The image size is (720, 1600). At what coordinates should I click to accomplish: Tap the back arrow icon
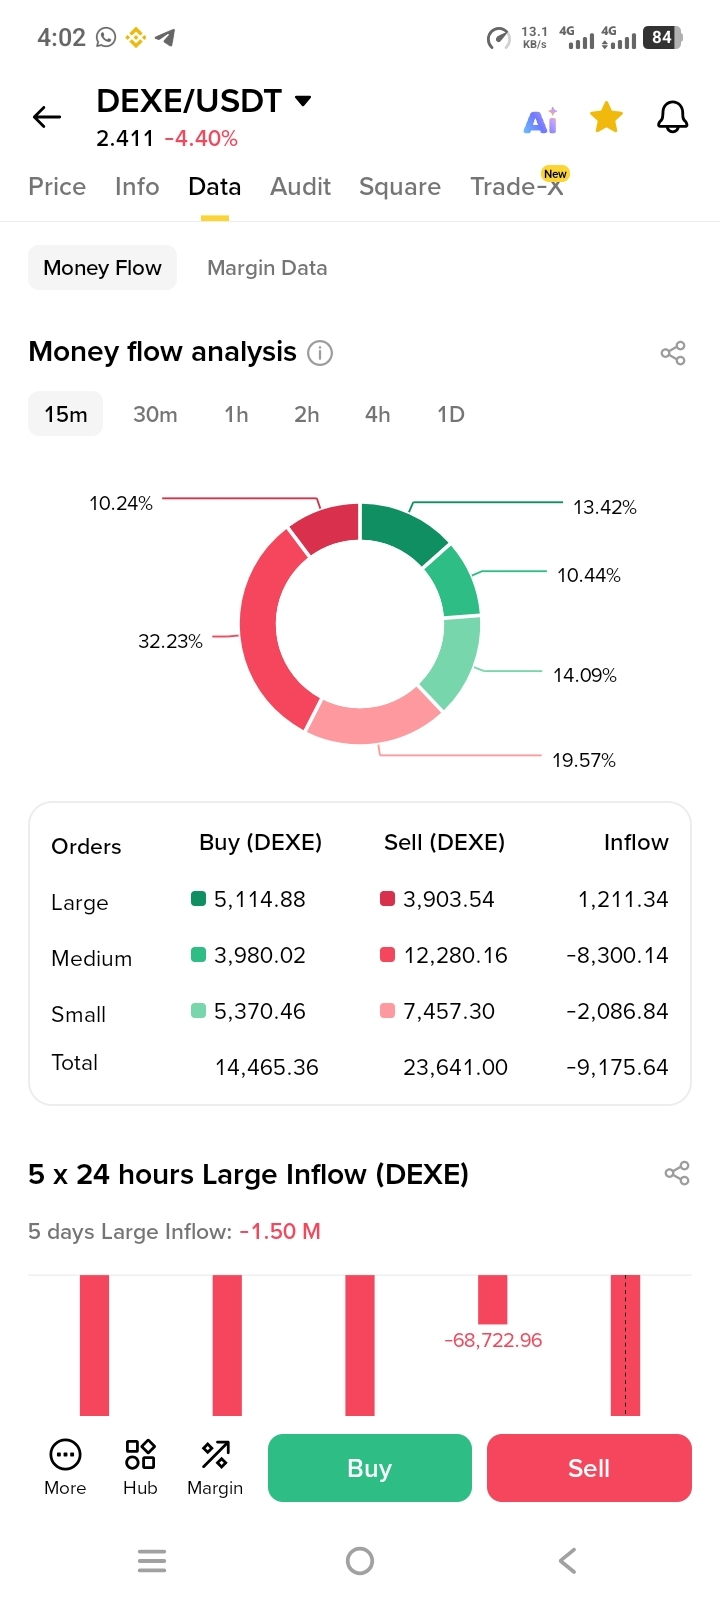pyautogui.click(x=47, y=117)
